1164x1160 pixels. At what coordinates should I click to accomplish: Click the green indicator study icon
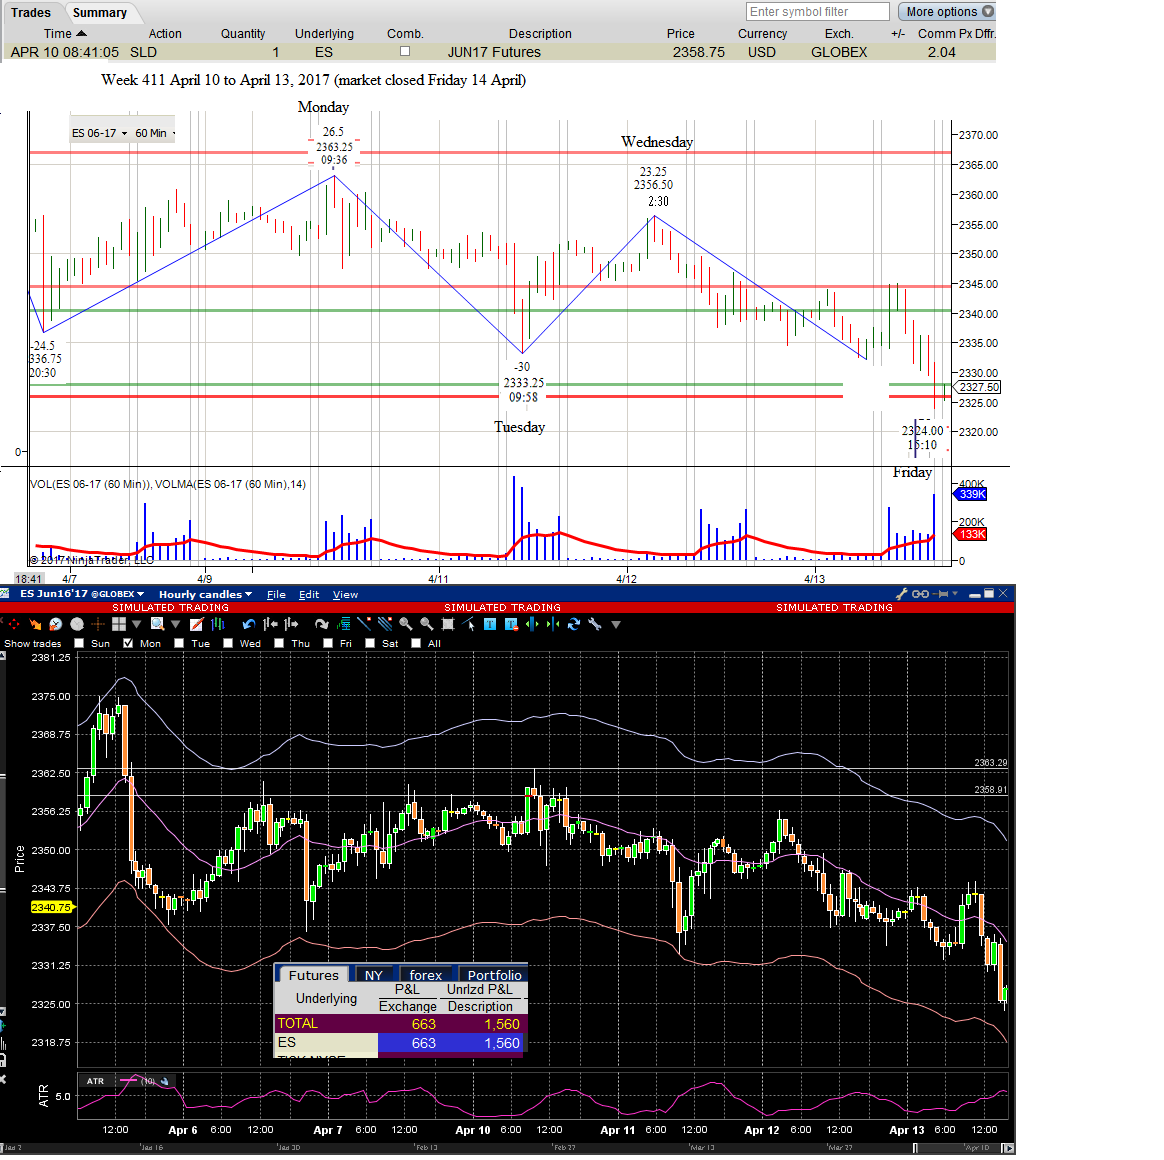pos(343,624)
